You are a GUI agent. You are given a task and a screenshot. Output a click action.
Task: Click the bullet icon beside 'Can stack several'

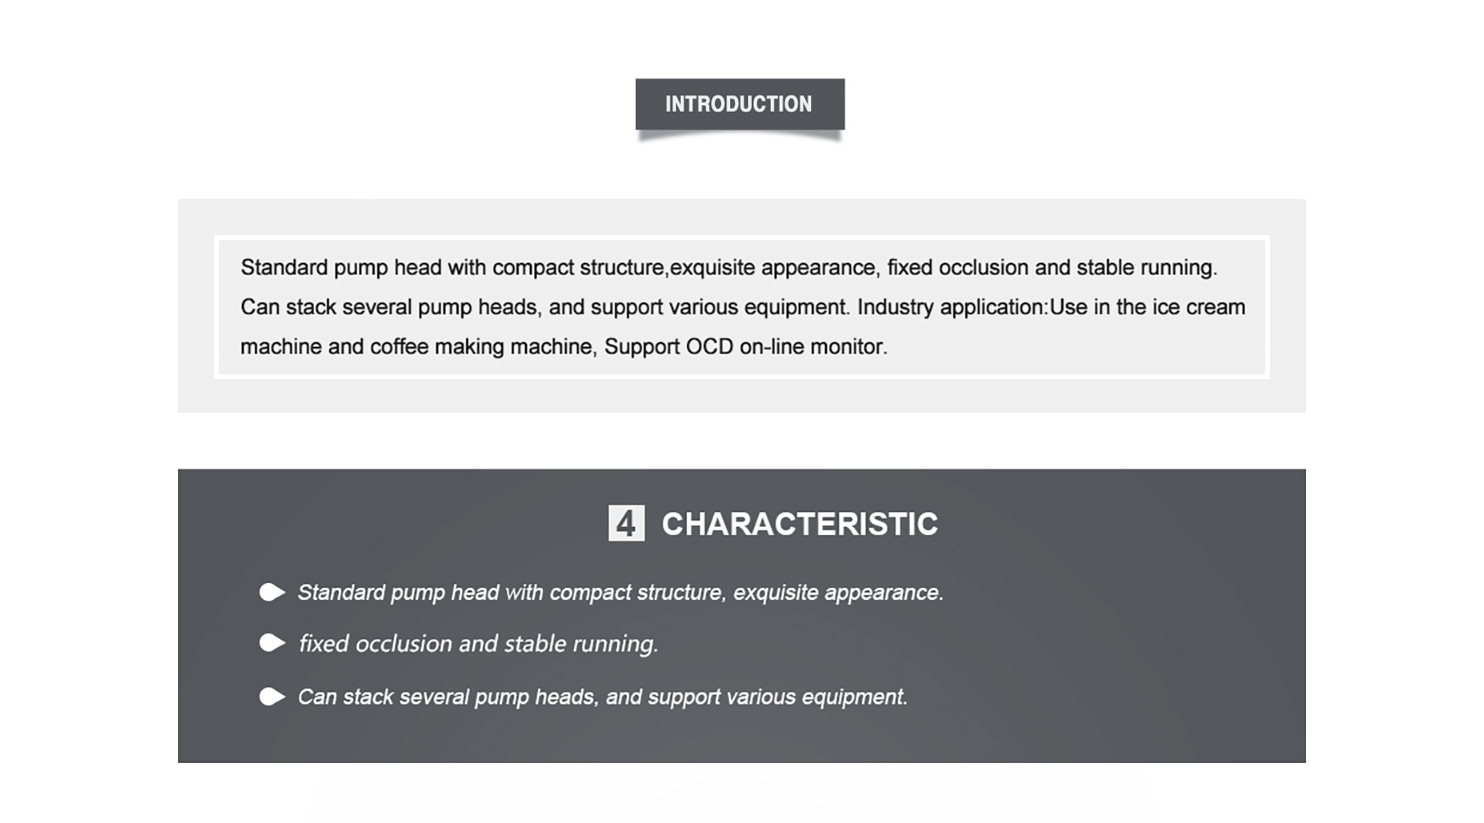(272, 696)
